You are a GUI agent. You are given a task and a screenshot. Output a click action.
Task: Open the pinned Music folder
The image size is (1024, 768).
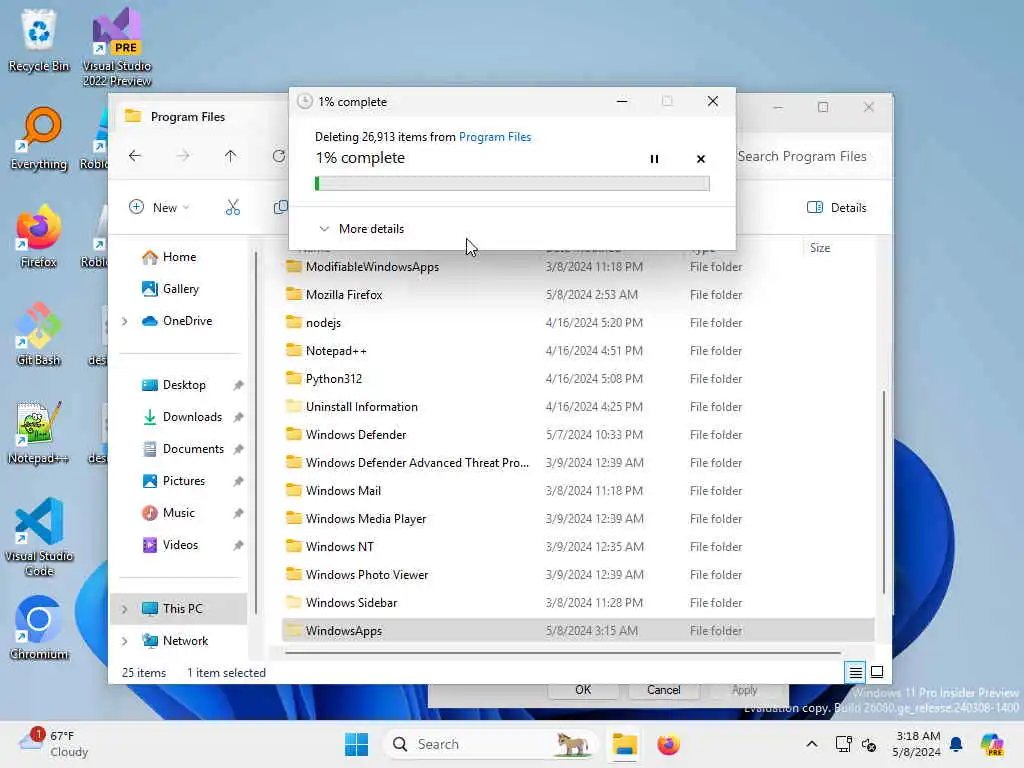178,513
